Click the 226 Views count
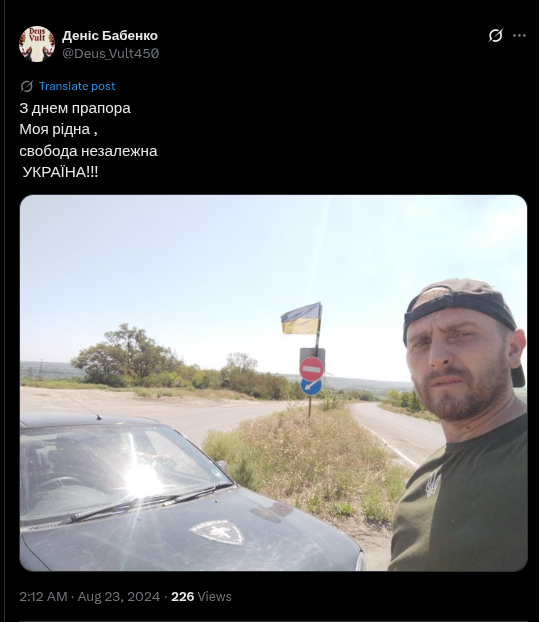This screenshot has height=622, width=539. point(201,597)
